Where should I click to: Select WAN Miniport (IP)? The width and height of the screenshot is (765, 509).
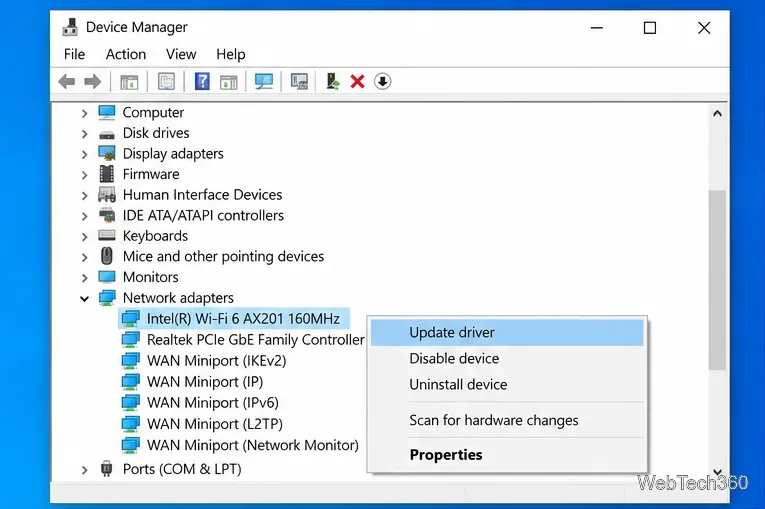click(205, 382)
